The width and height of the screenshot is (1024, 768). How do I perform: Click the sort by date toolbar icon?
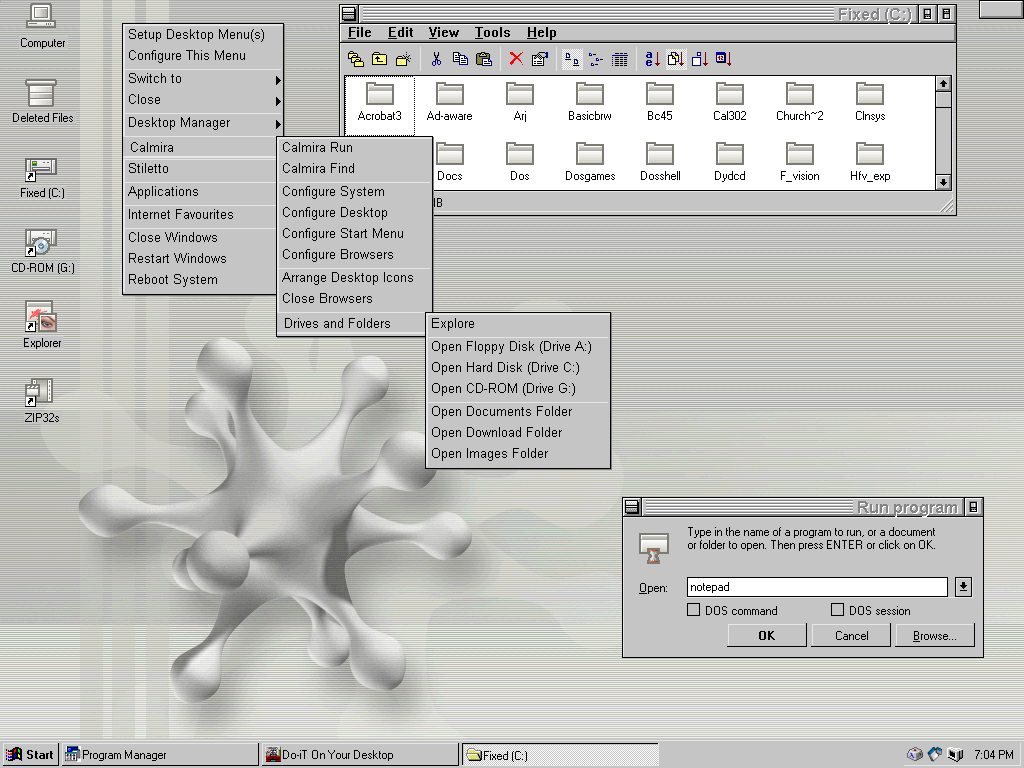[x=723, y=59]
